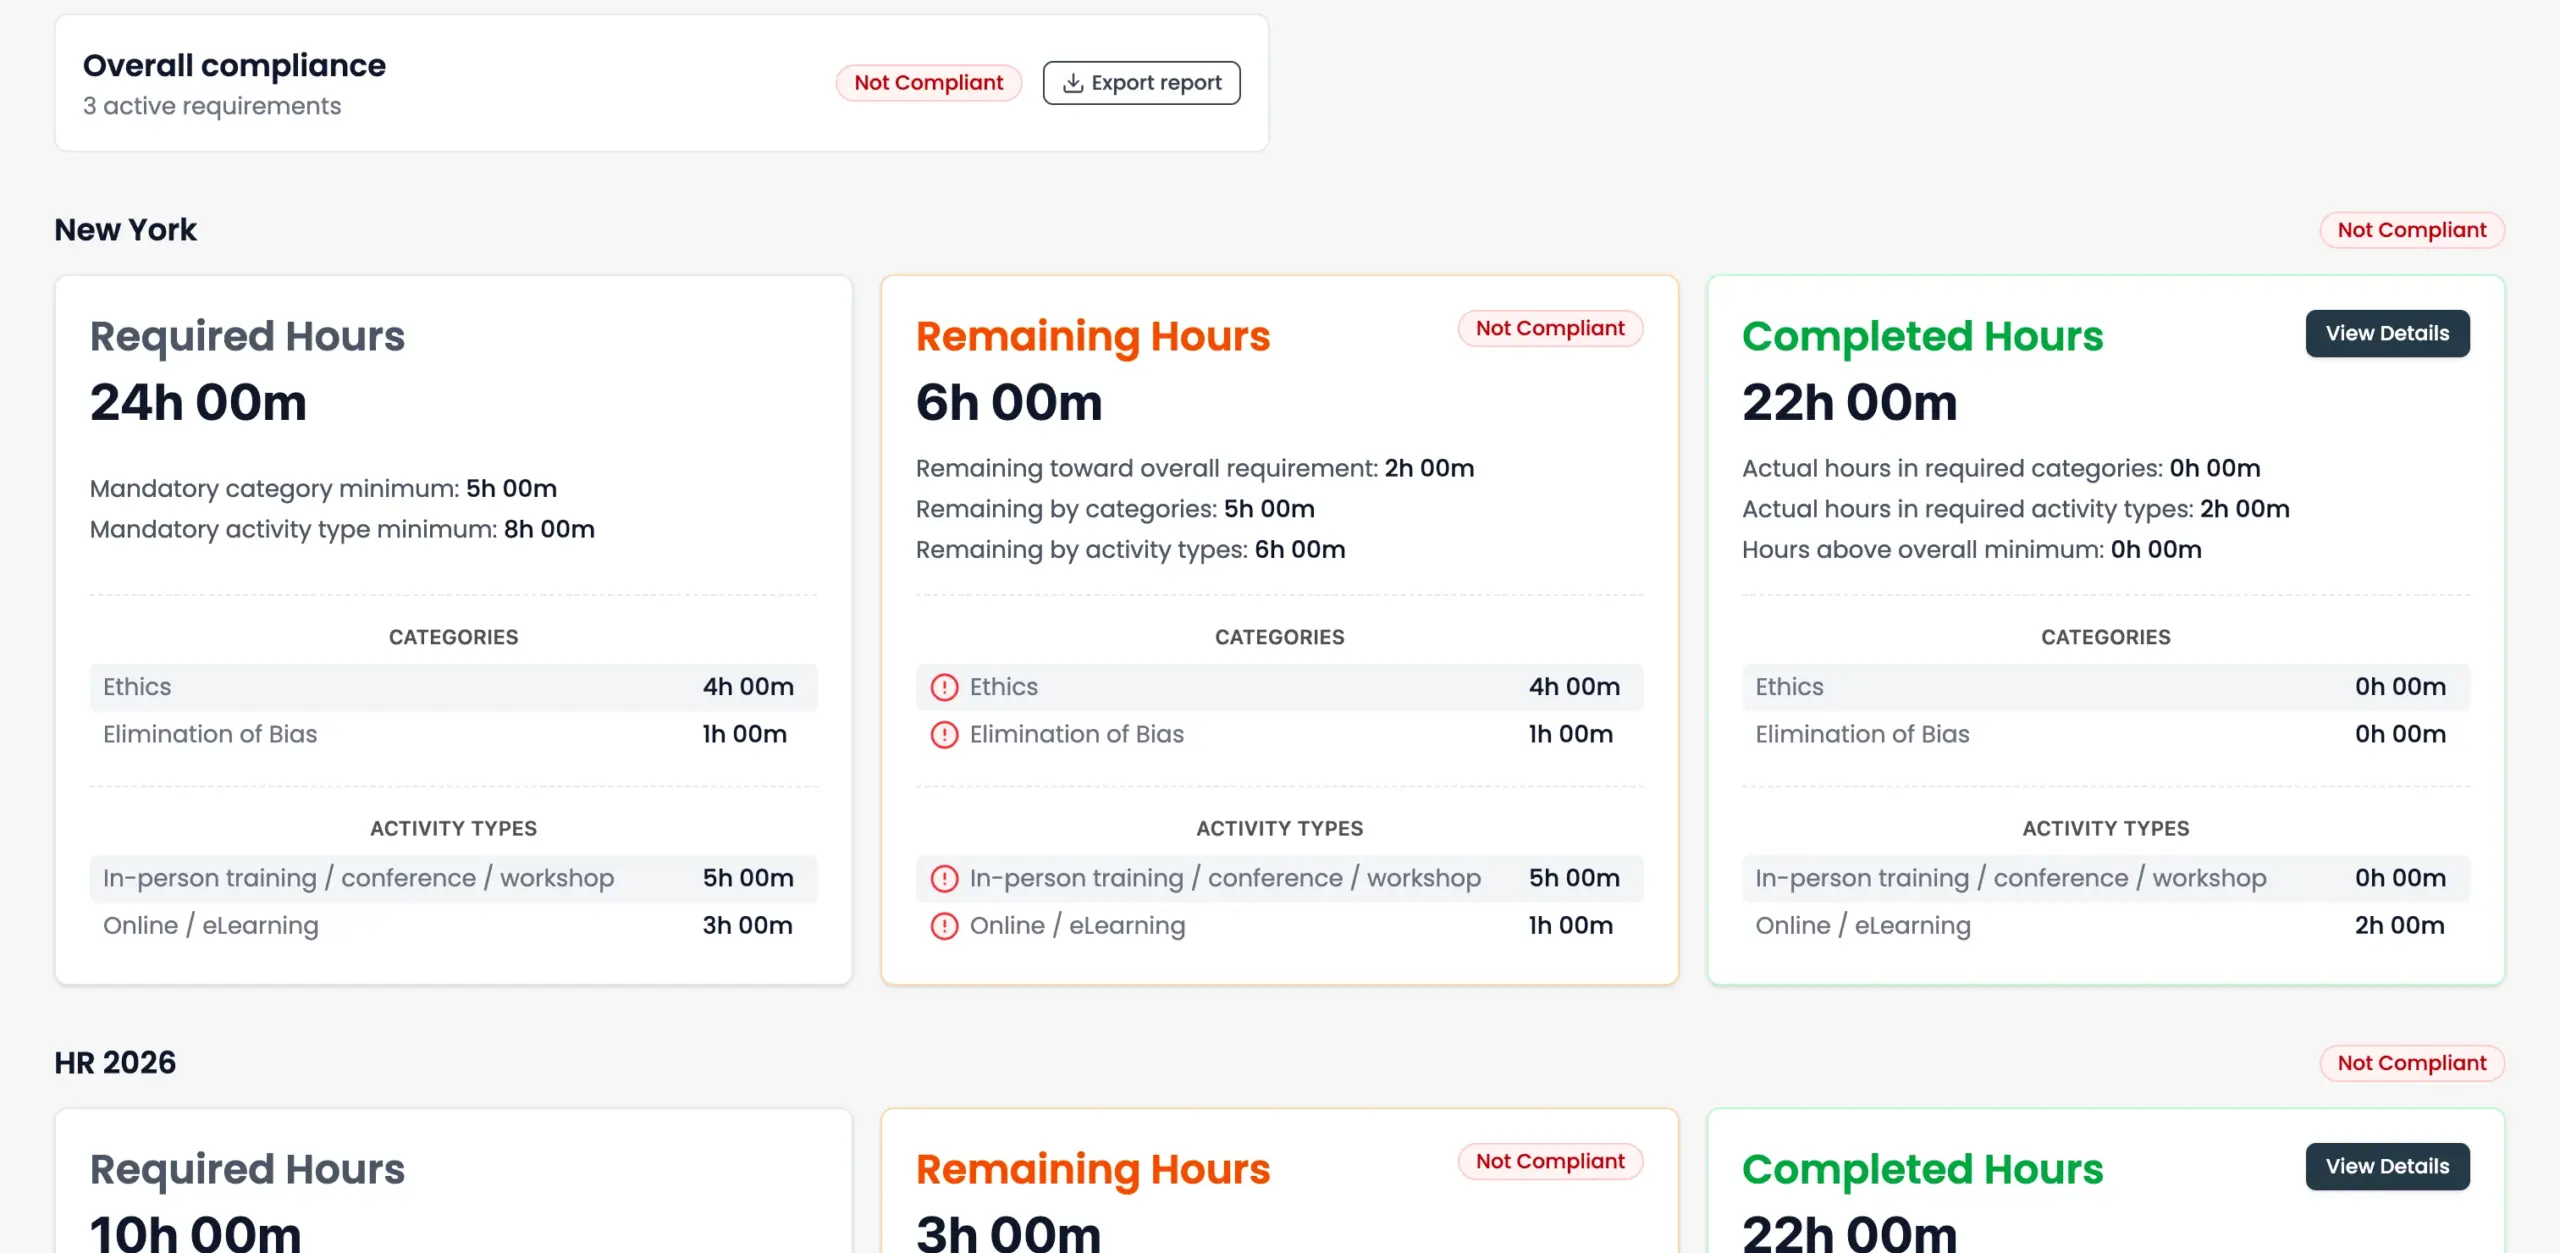Click the Export report button
The width and height of the screenshot is (2560, 1253).
point(1141,83)
